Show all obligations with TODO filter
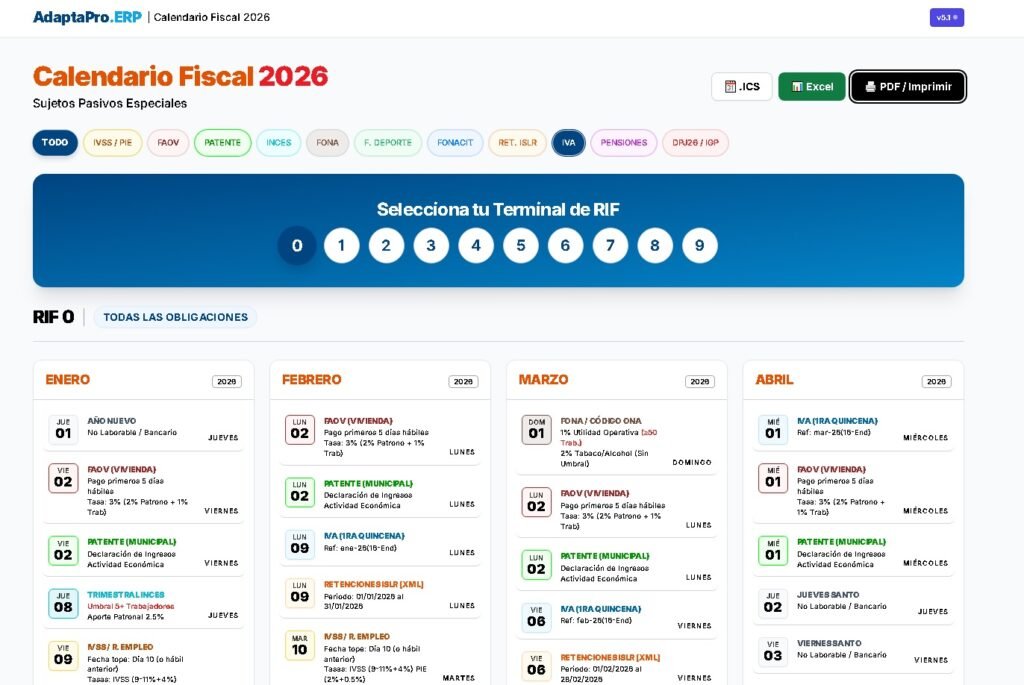Viewport: 1024px width, 685px height. pos(55,143)
